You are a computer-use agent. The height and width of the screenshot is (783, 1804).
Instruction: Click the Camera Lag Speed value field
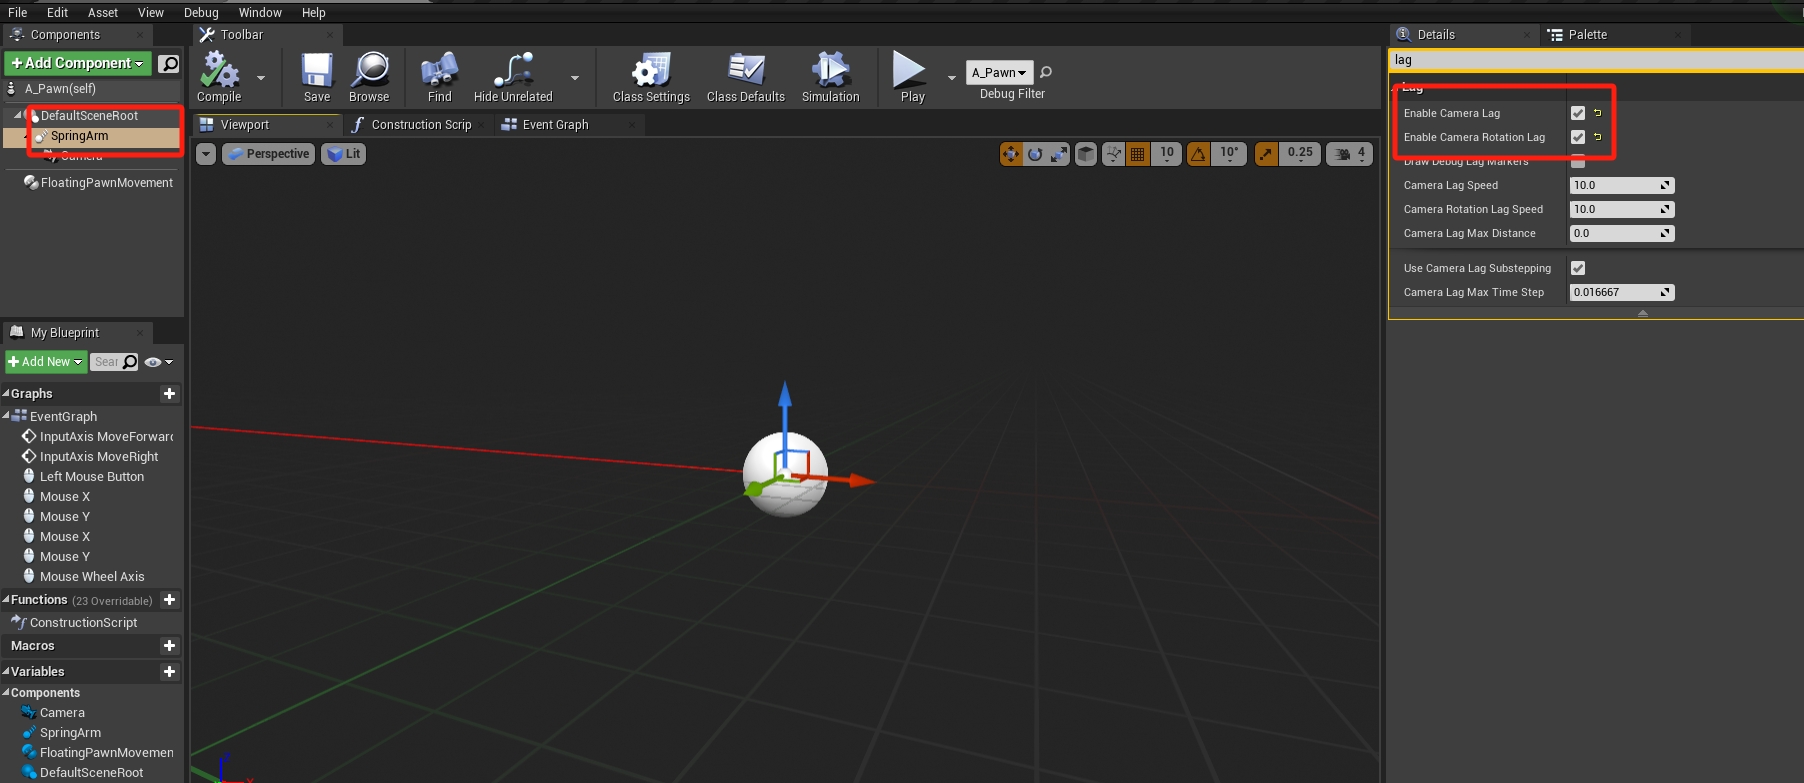click(1614, 185)
